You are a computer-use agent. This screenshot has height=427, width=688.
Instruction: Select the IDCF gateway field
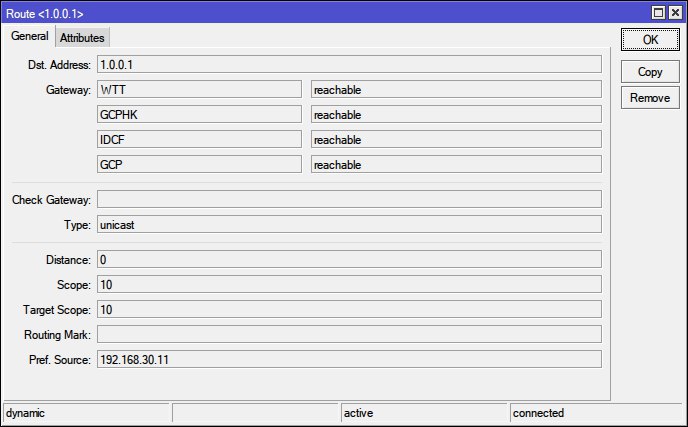(199, 139)
